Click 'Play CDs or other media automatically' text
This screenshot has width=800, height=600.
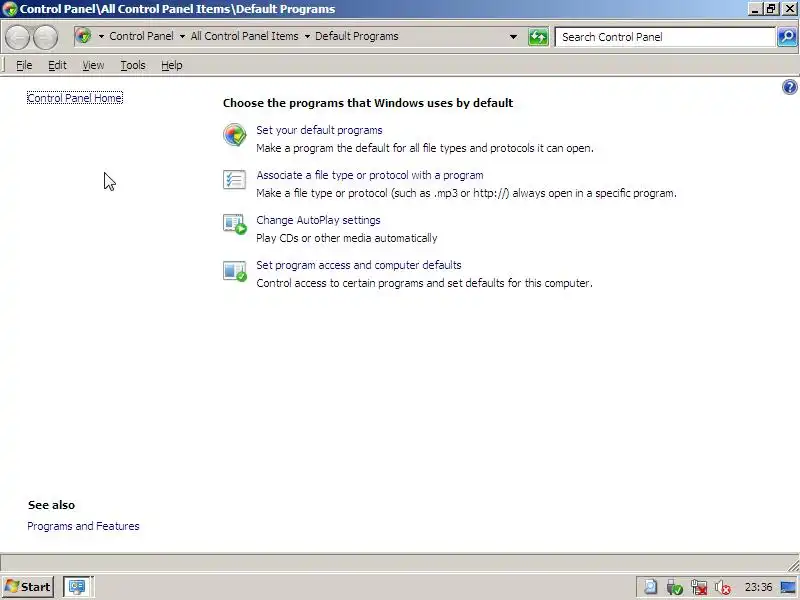click(x=347, y=238)
